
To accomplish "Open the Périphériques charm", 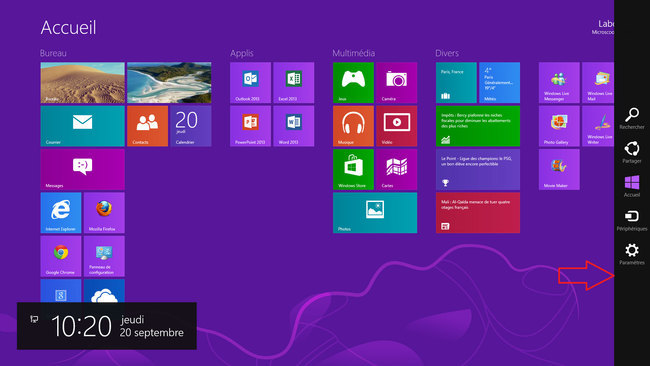I will 632,220.
